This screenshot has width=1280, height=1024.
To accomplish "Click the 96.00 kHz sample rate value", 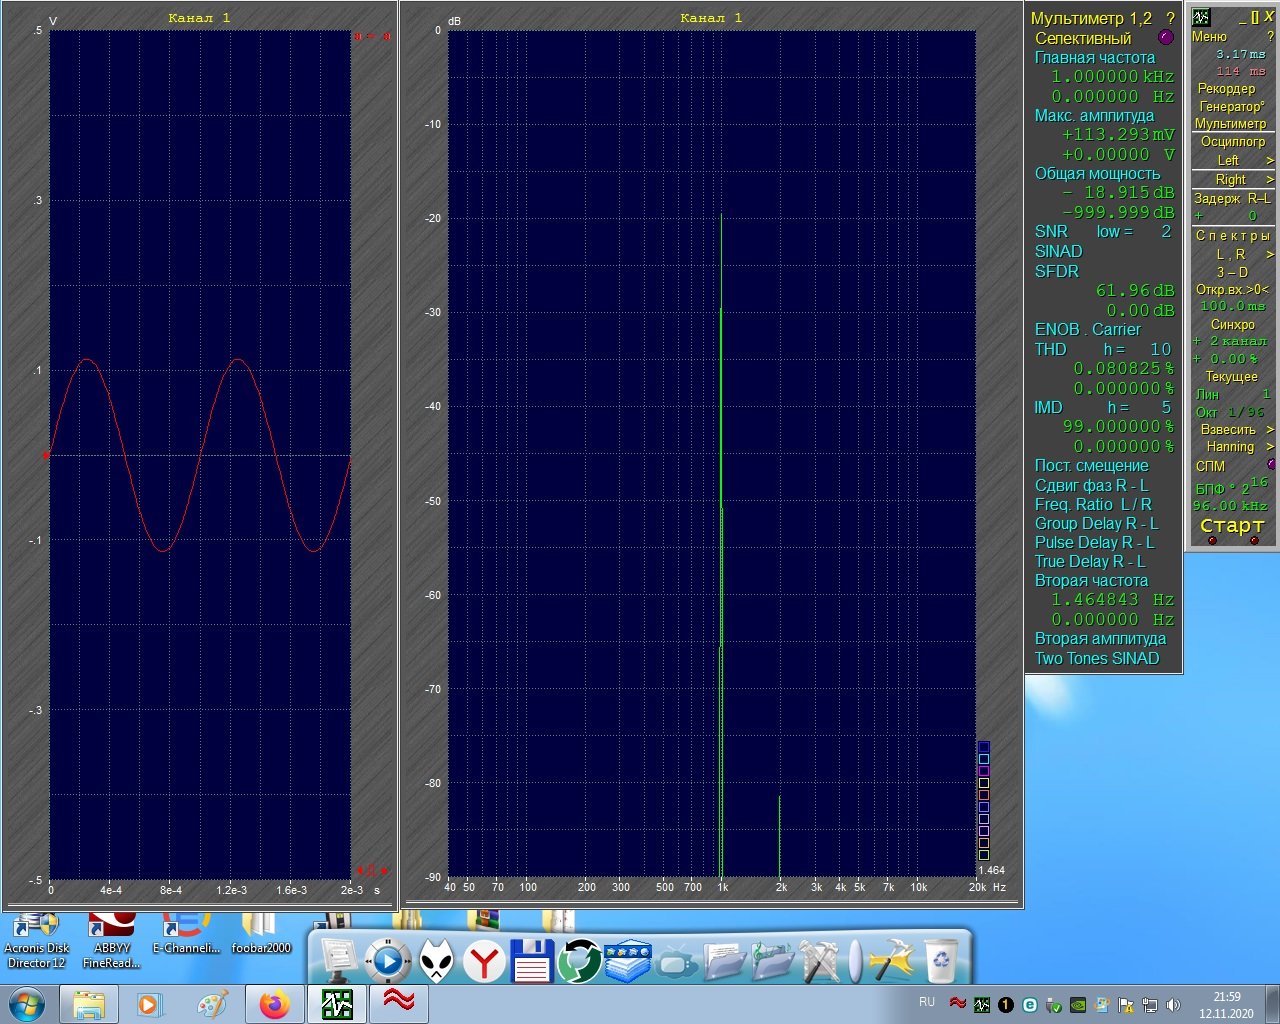I will 1230,506.
